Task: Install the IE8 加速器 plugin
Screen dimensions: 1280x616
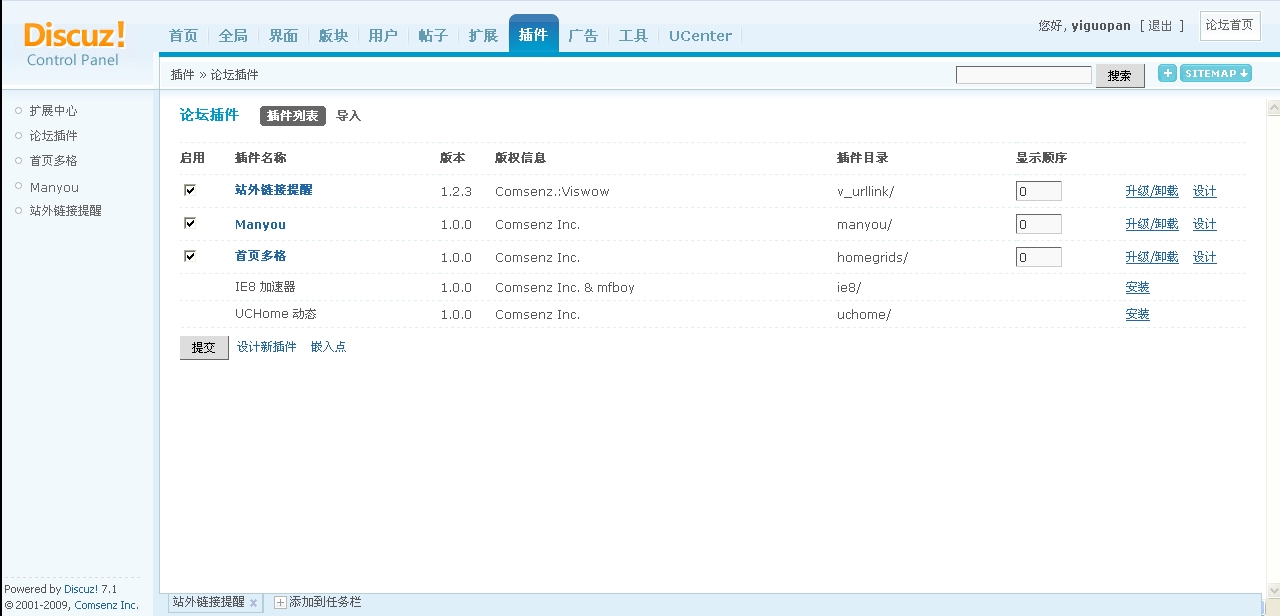Action: (1137, 287)
